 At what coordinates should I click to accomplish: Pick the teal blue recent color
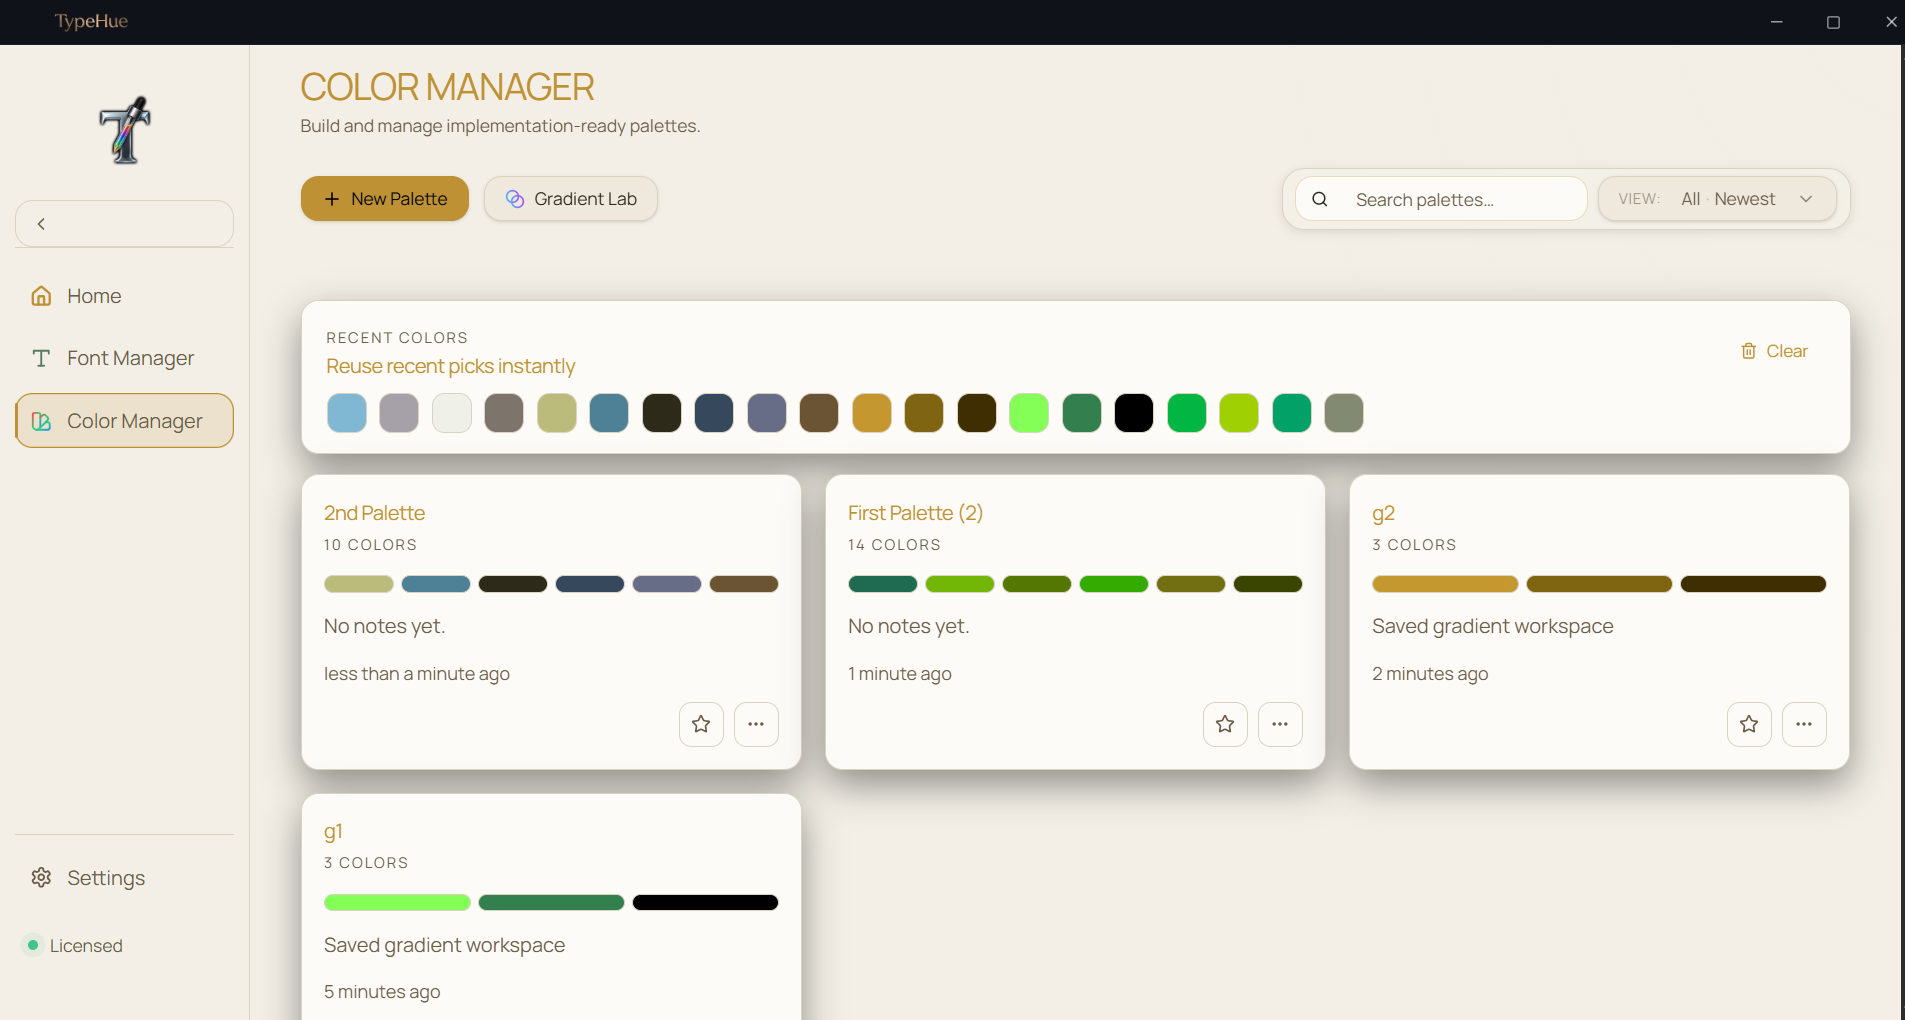609,413
